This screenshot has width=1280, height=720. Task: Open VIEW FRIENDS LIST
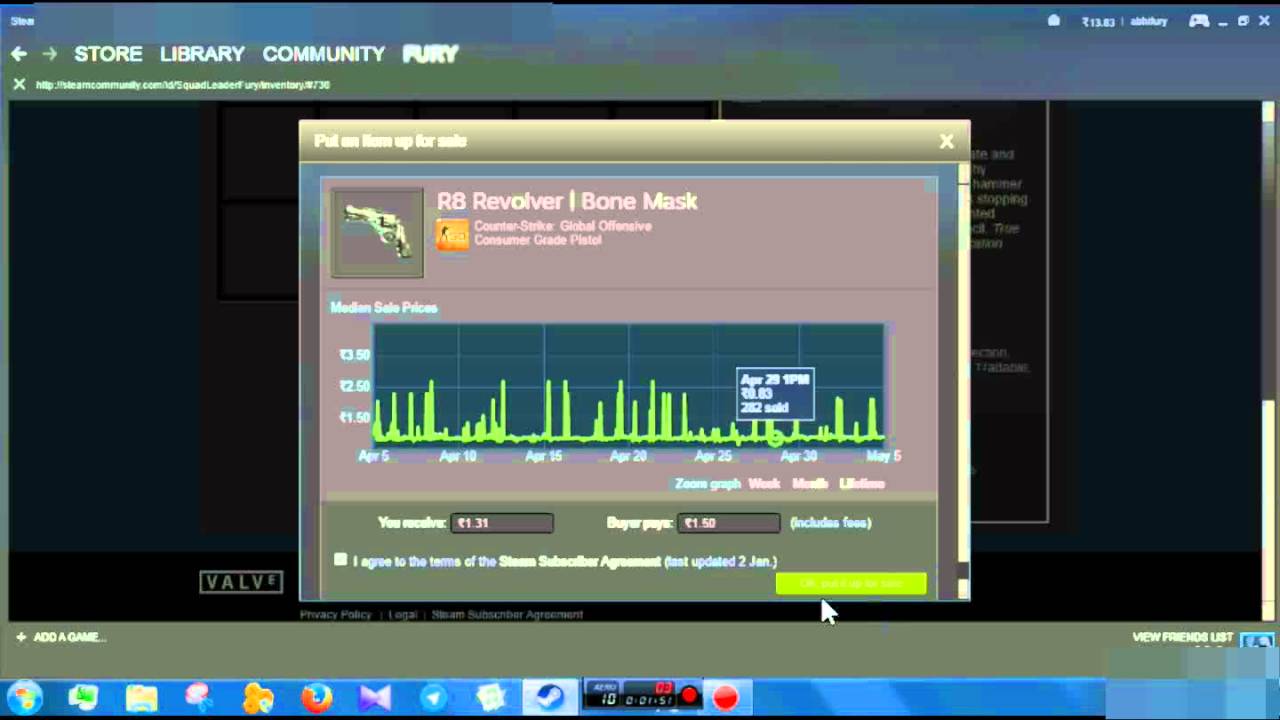(x=1183, y=637)
